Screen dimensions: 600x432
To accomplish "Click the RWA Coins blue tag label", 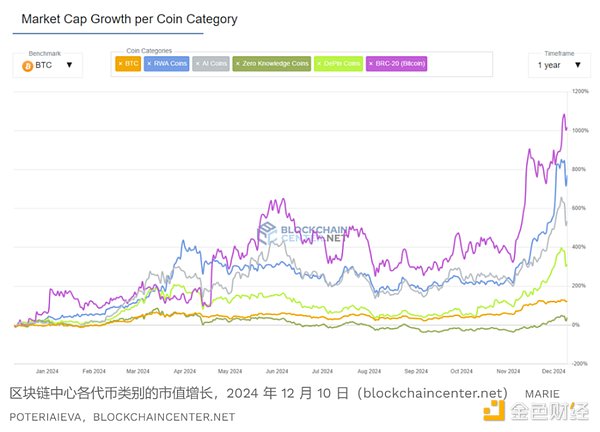I will (168, 64).
